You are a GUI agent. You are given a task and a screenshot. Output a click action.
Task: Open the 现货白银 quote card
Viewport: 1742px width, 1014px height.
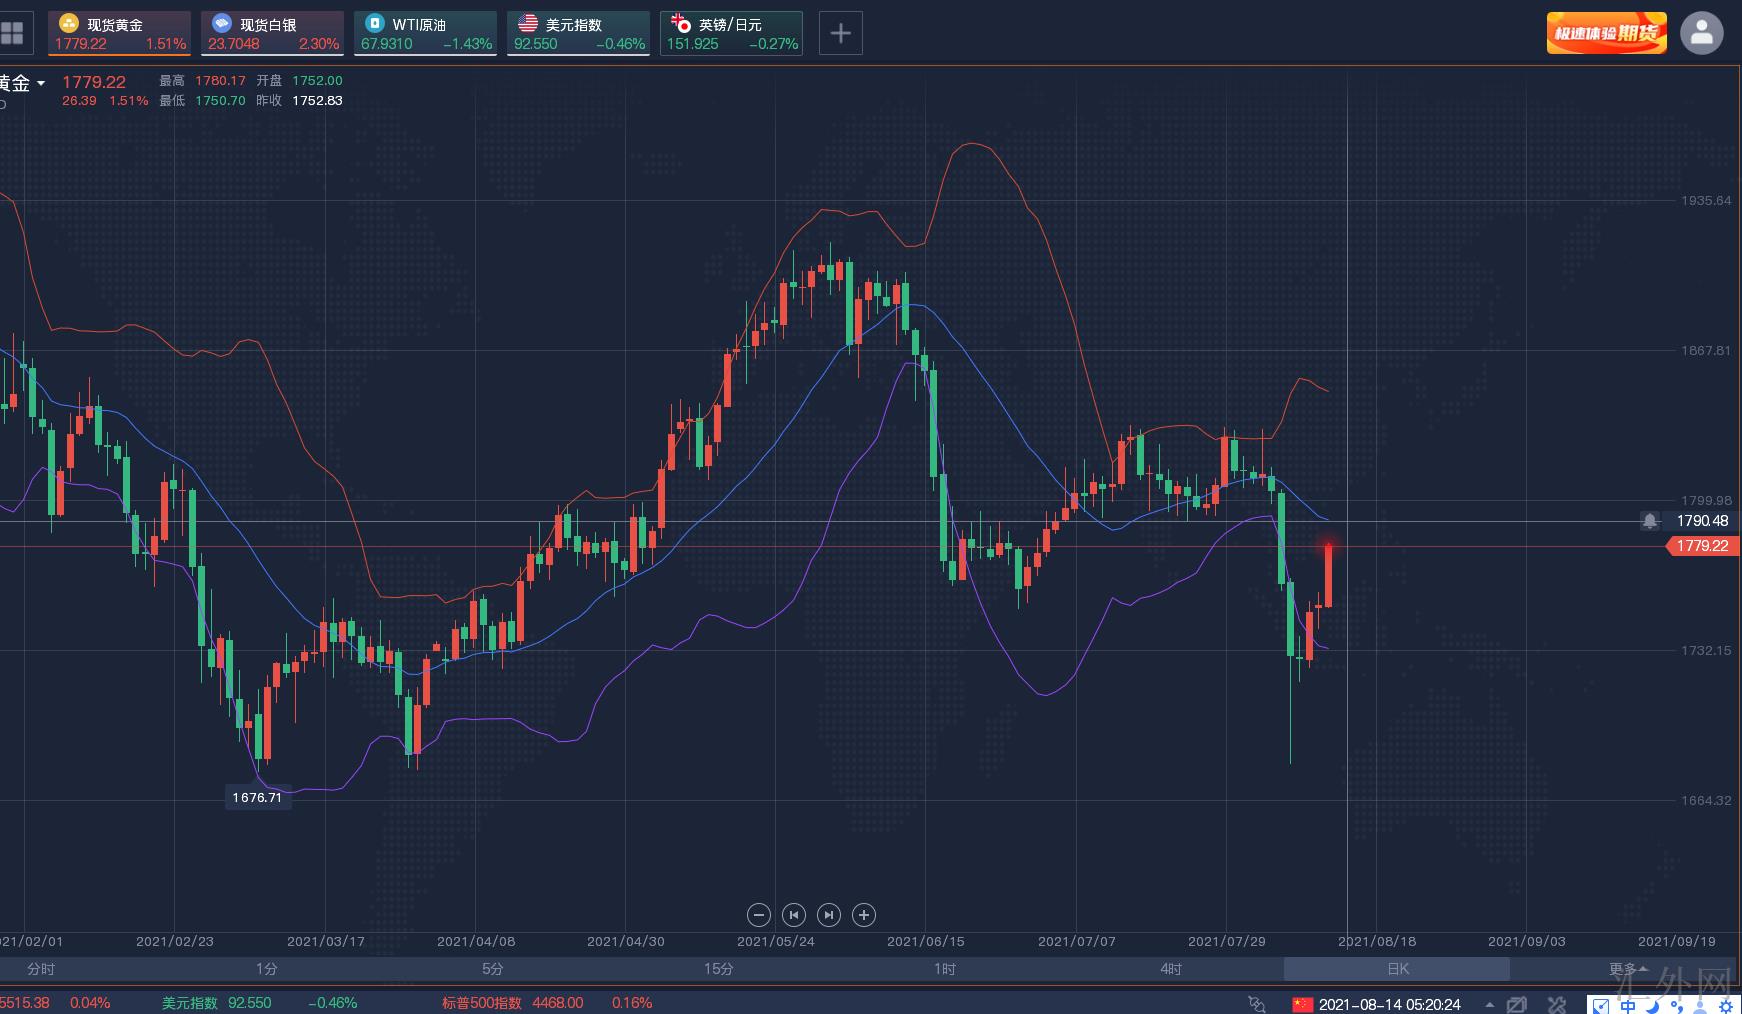(272, 33)
